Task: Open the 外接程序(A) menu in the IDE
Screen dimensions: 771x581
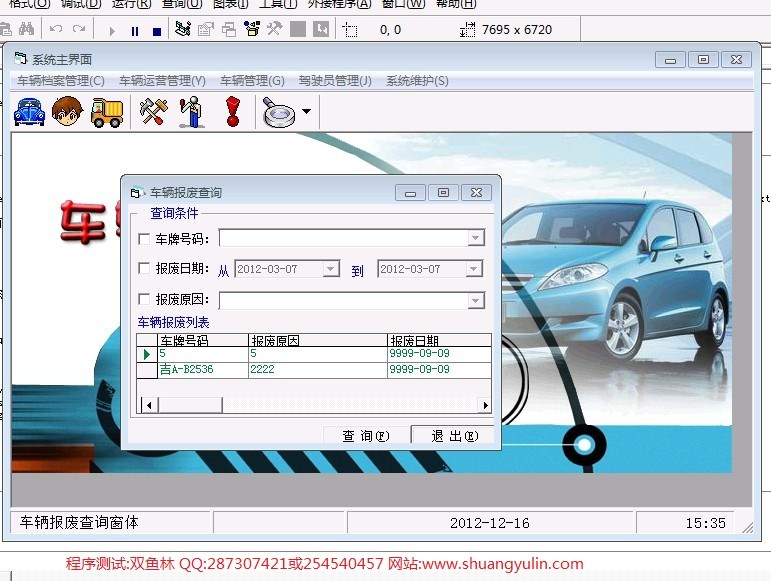Action: pyautogui.click(x=339, y=4)
